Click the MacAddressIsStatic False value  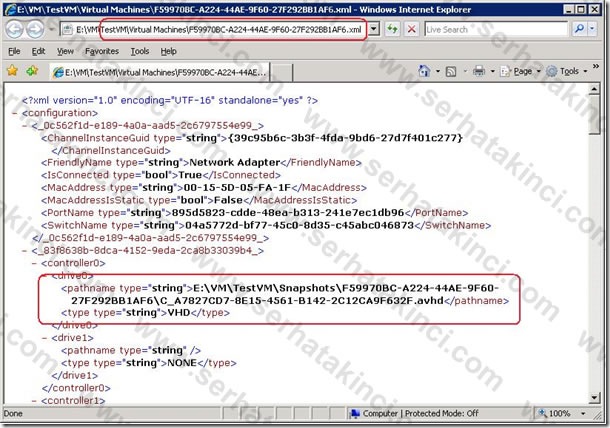coord(228,200)
